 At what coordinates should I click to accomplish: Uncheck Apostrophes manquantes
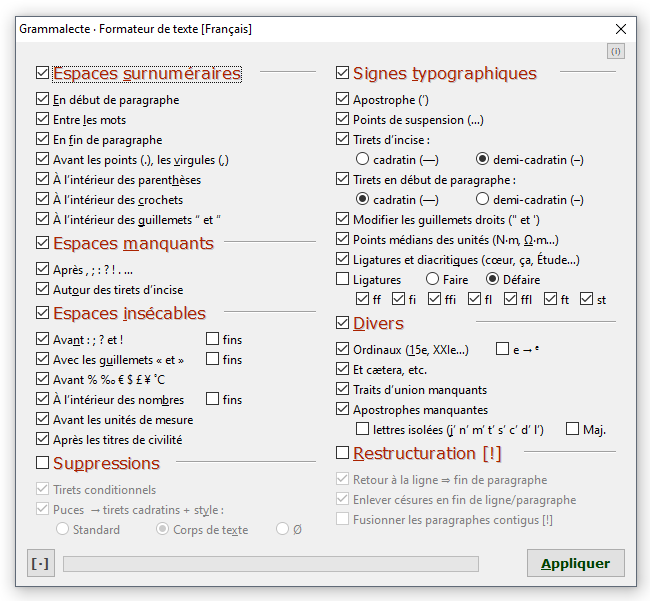[342, 409]
